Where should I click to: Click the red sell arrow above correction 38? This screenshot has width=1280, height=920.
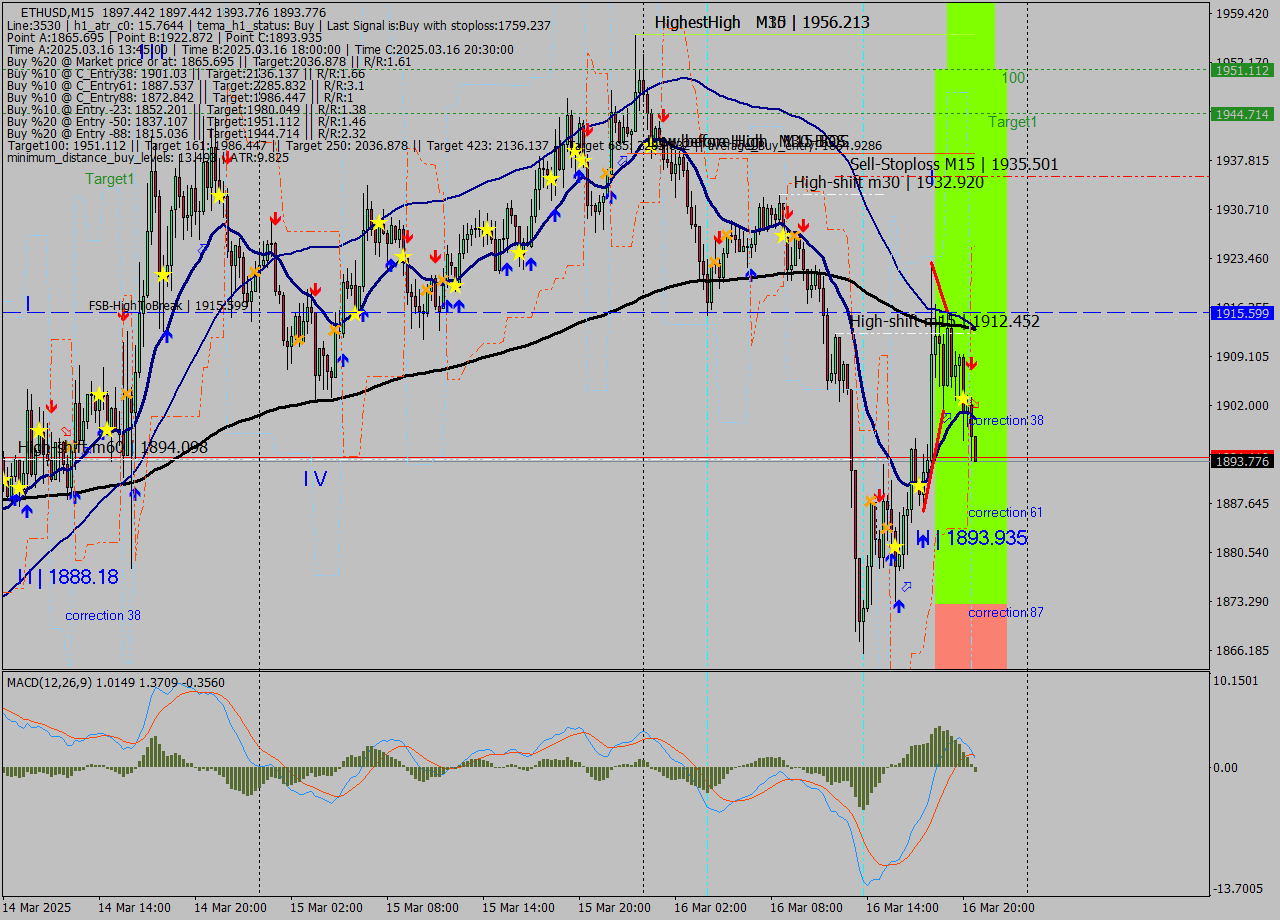[971, 365]
